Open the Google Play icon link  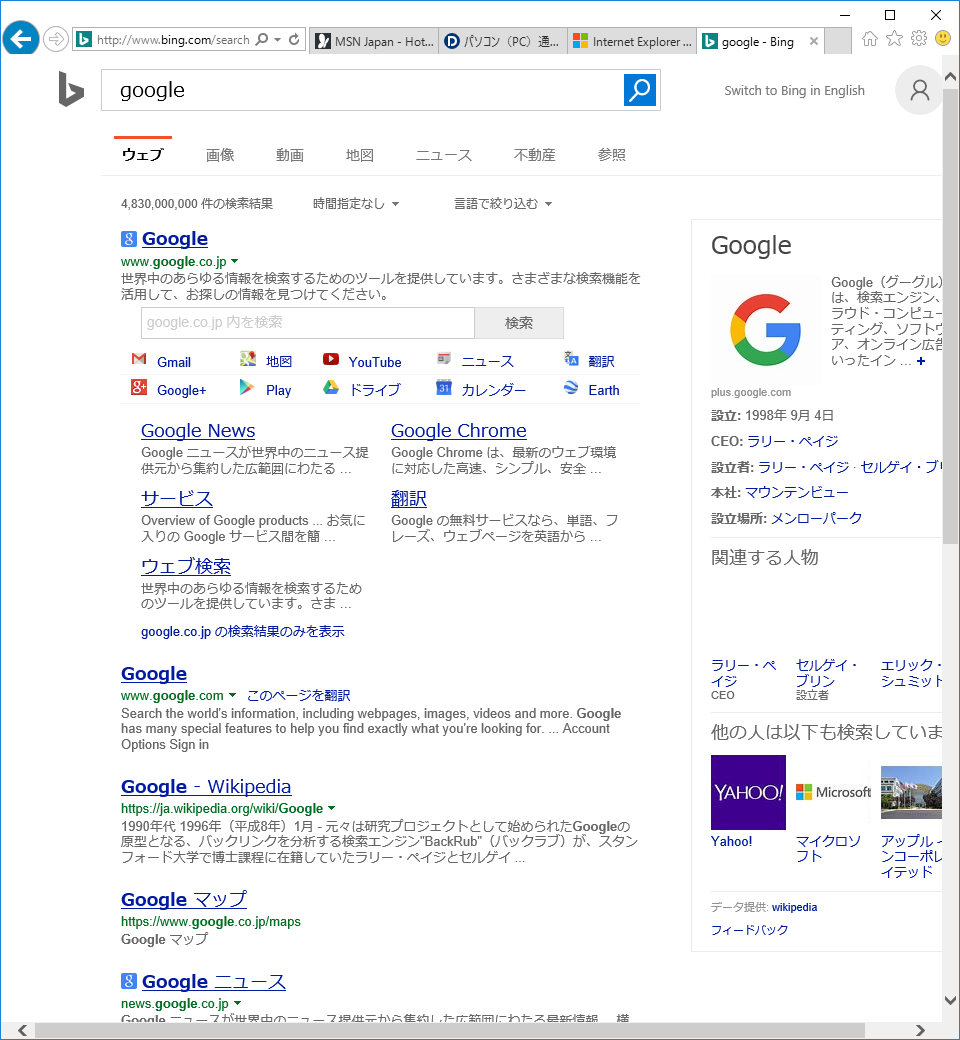point(247,388)
